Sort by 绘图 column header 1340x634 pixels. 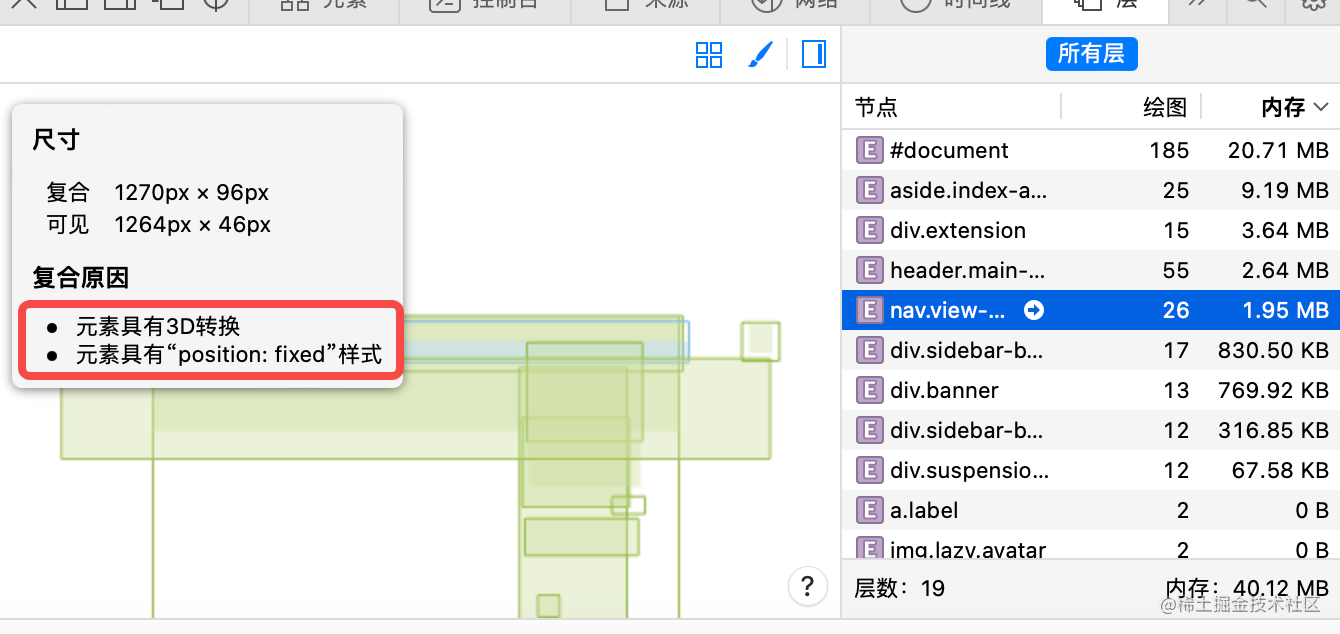1165,107
